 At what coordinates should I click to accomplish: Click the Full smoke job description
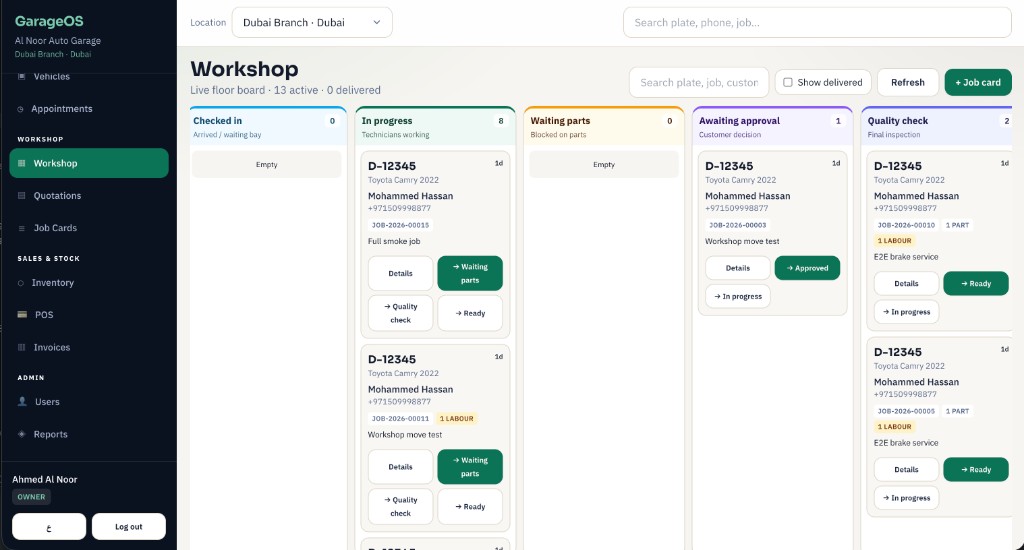(x=394, y=241)
